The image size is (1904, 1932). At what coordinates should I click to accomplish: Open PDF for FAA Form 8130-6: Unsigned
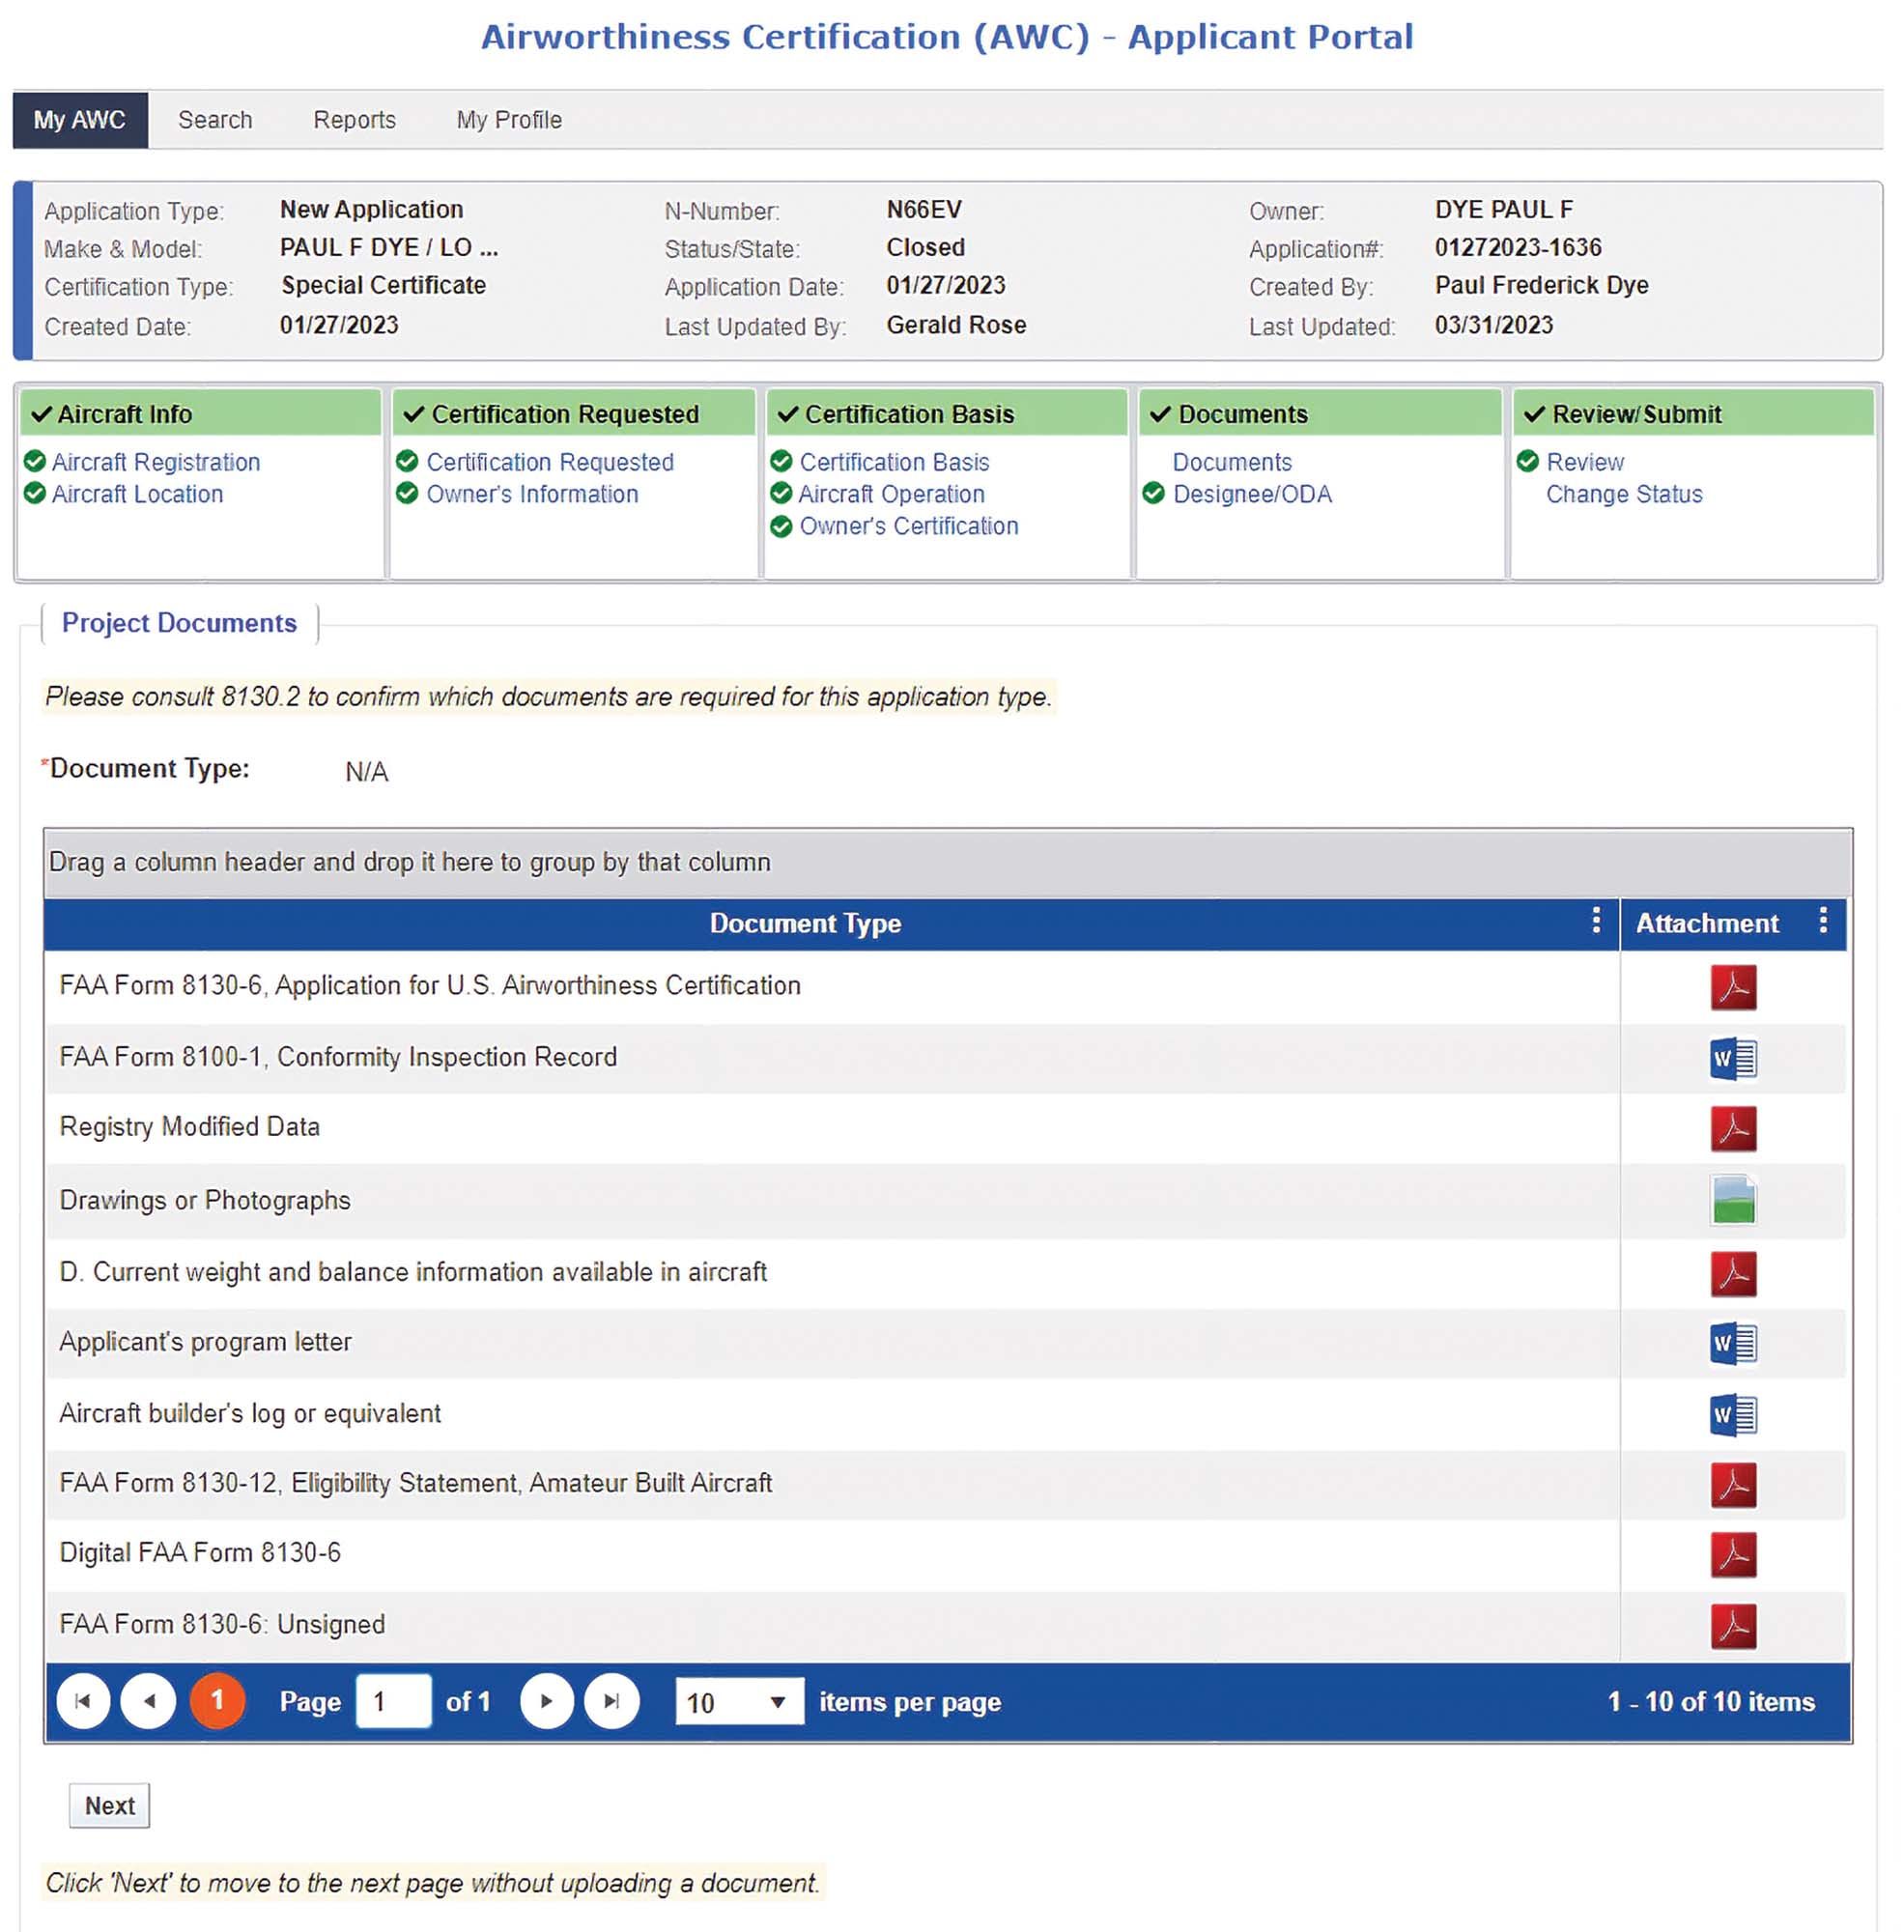tap(1733, 1626)
